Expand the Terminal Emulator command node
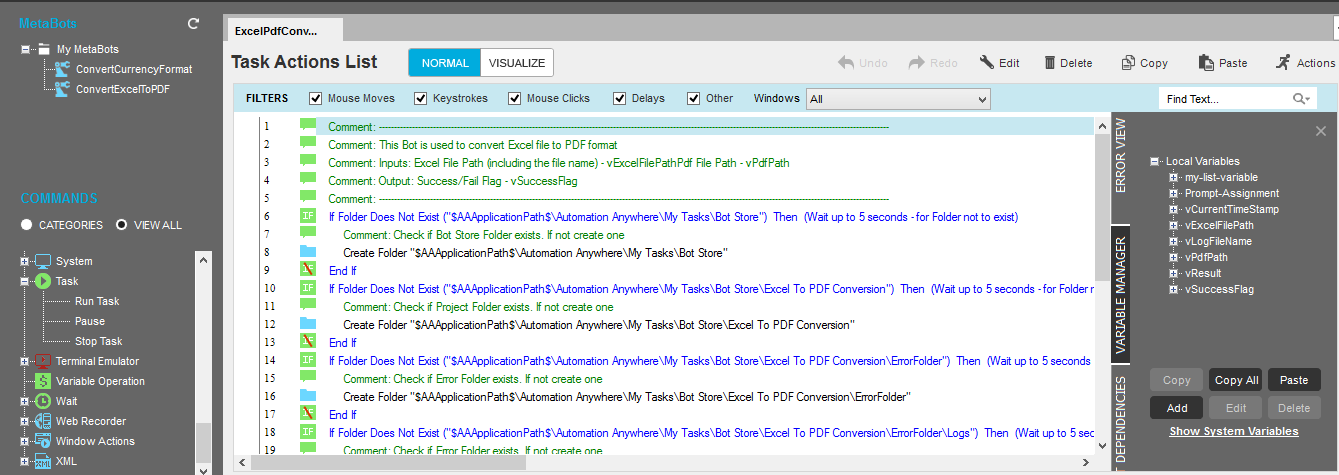This screenshot has width=1339, height=475. 25,361
